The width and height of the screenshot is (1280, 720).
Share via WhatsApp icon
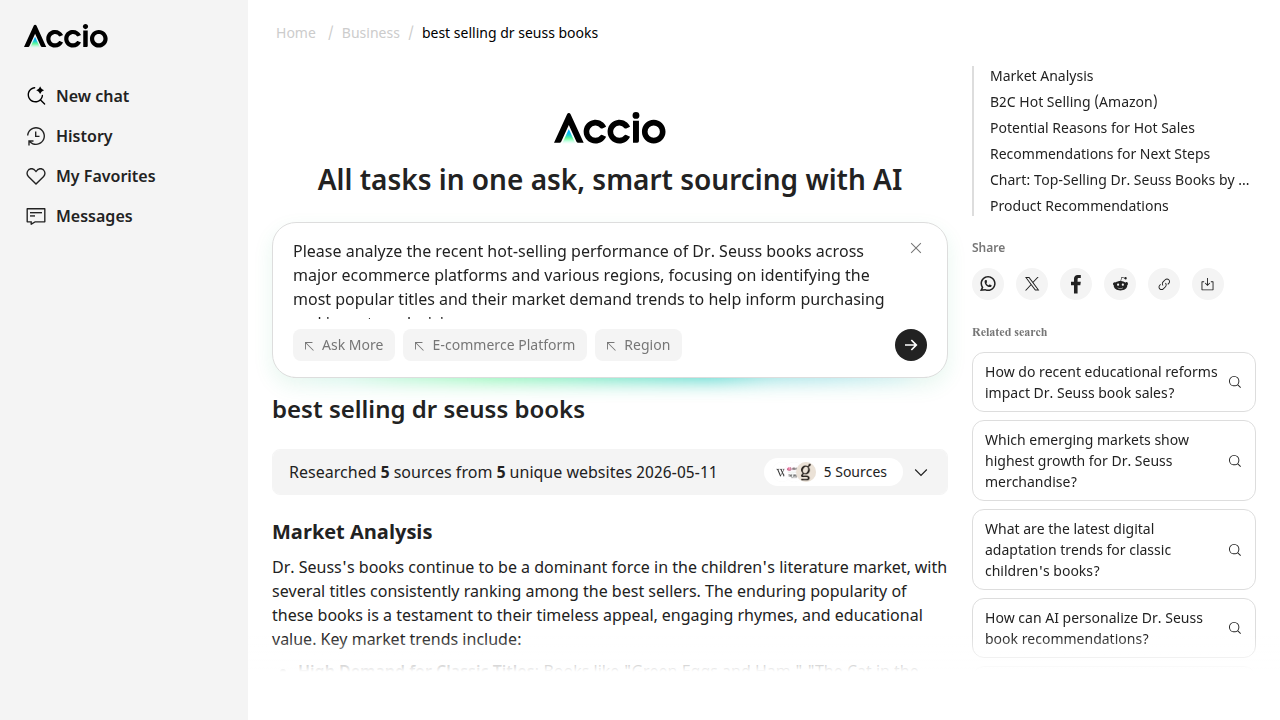988,284
